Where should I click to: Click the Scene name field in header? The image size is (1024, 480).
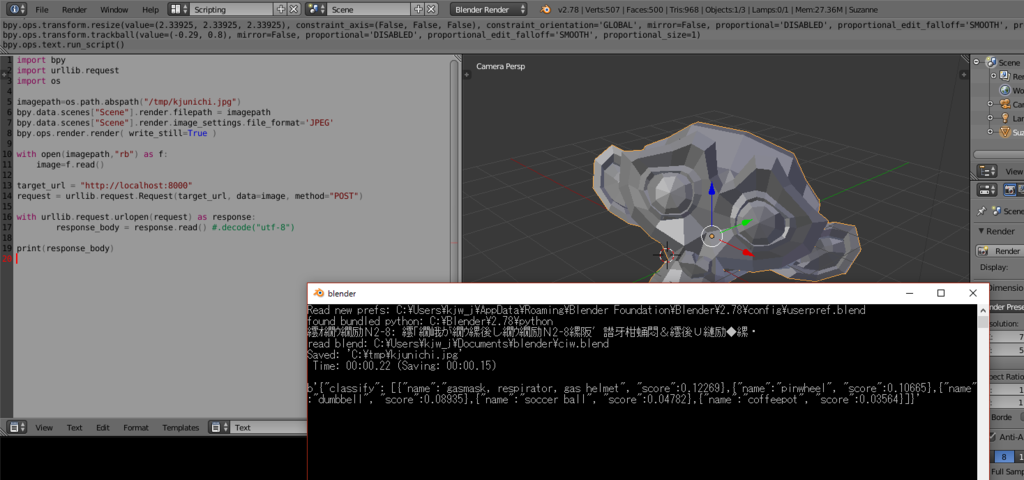[x=369, y=10]
